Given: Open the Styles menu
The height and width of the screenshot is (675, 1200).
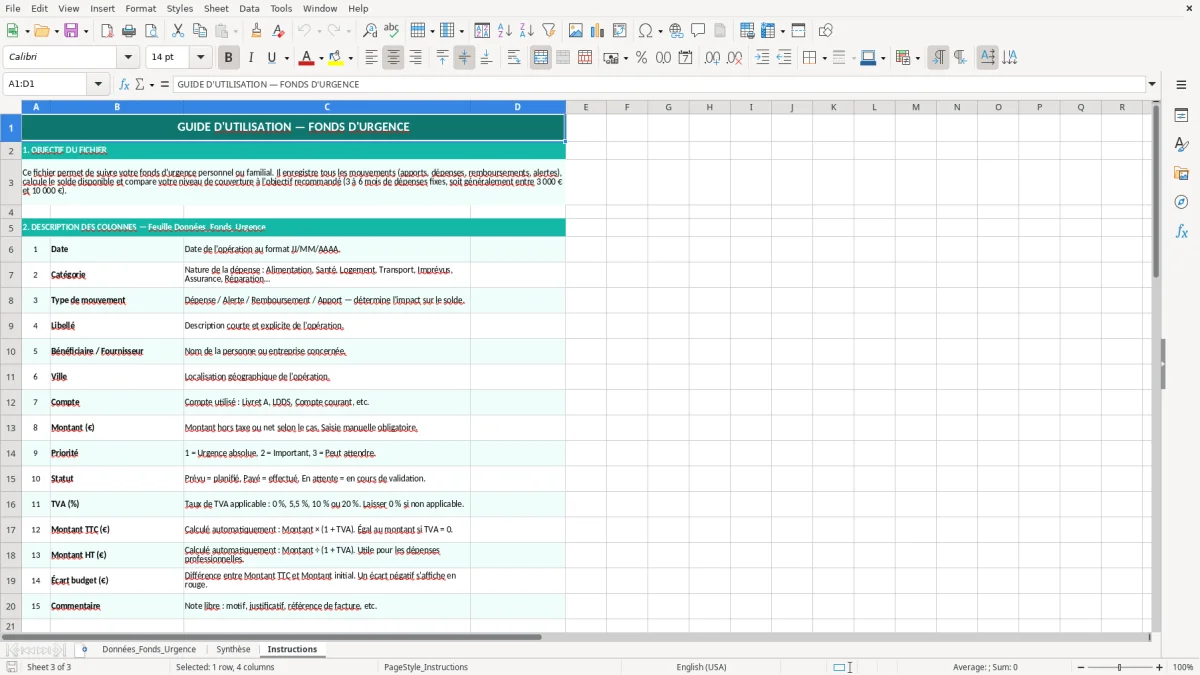Looking at the screenshot, I should pyautogui.click(x=180, y=8).
